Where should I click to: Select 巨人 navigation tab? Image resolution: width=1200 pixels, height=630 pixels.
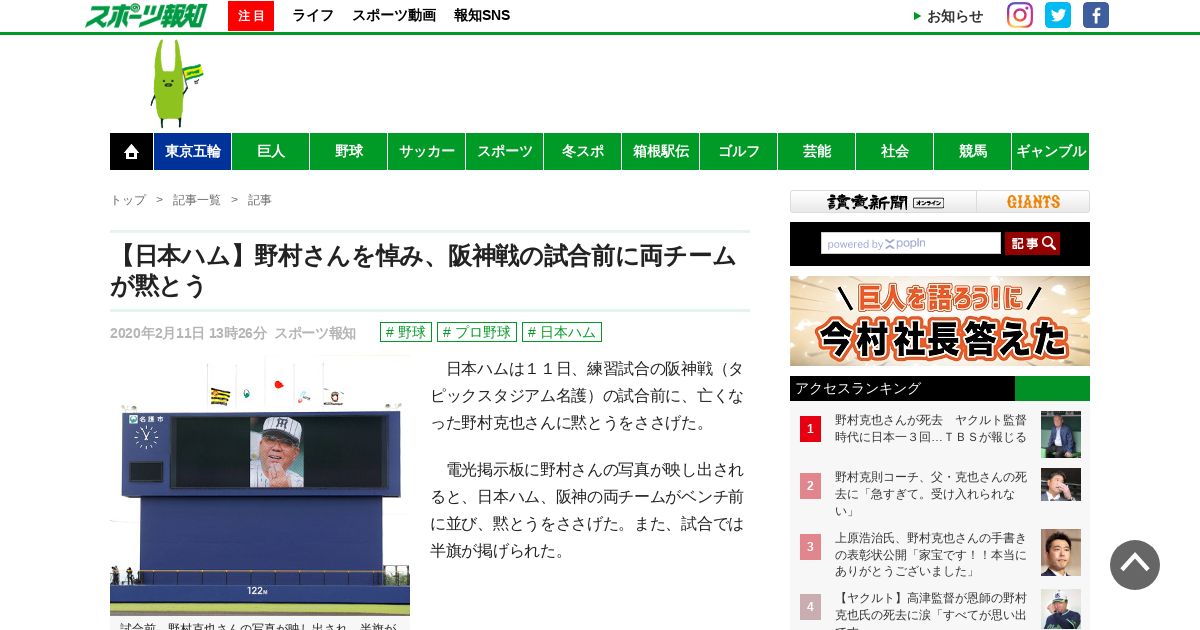(x=271, y=152)
